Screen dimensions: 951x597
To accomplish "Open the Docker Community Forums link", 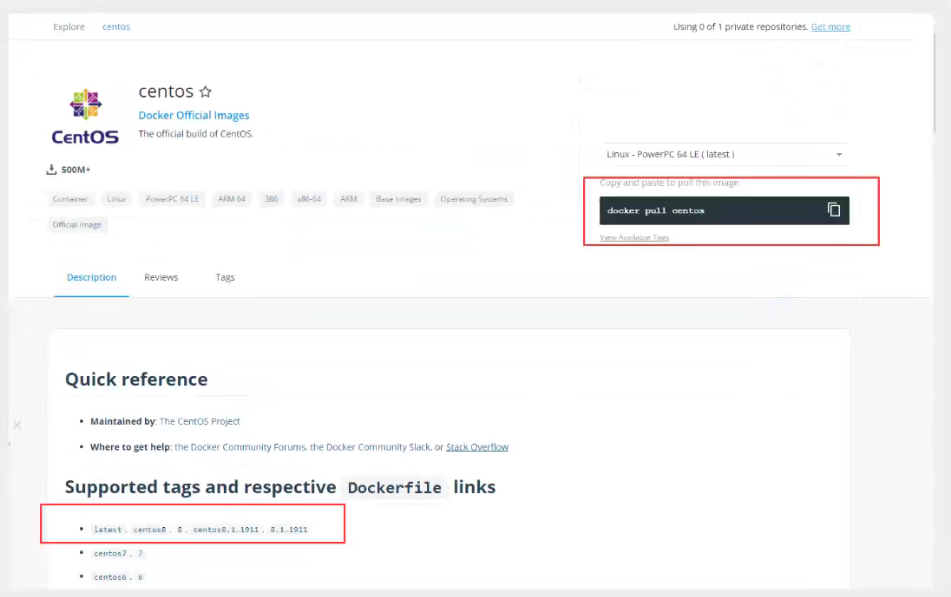I will (x=240, y=447).
